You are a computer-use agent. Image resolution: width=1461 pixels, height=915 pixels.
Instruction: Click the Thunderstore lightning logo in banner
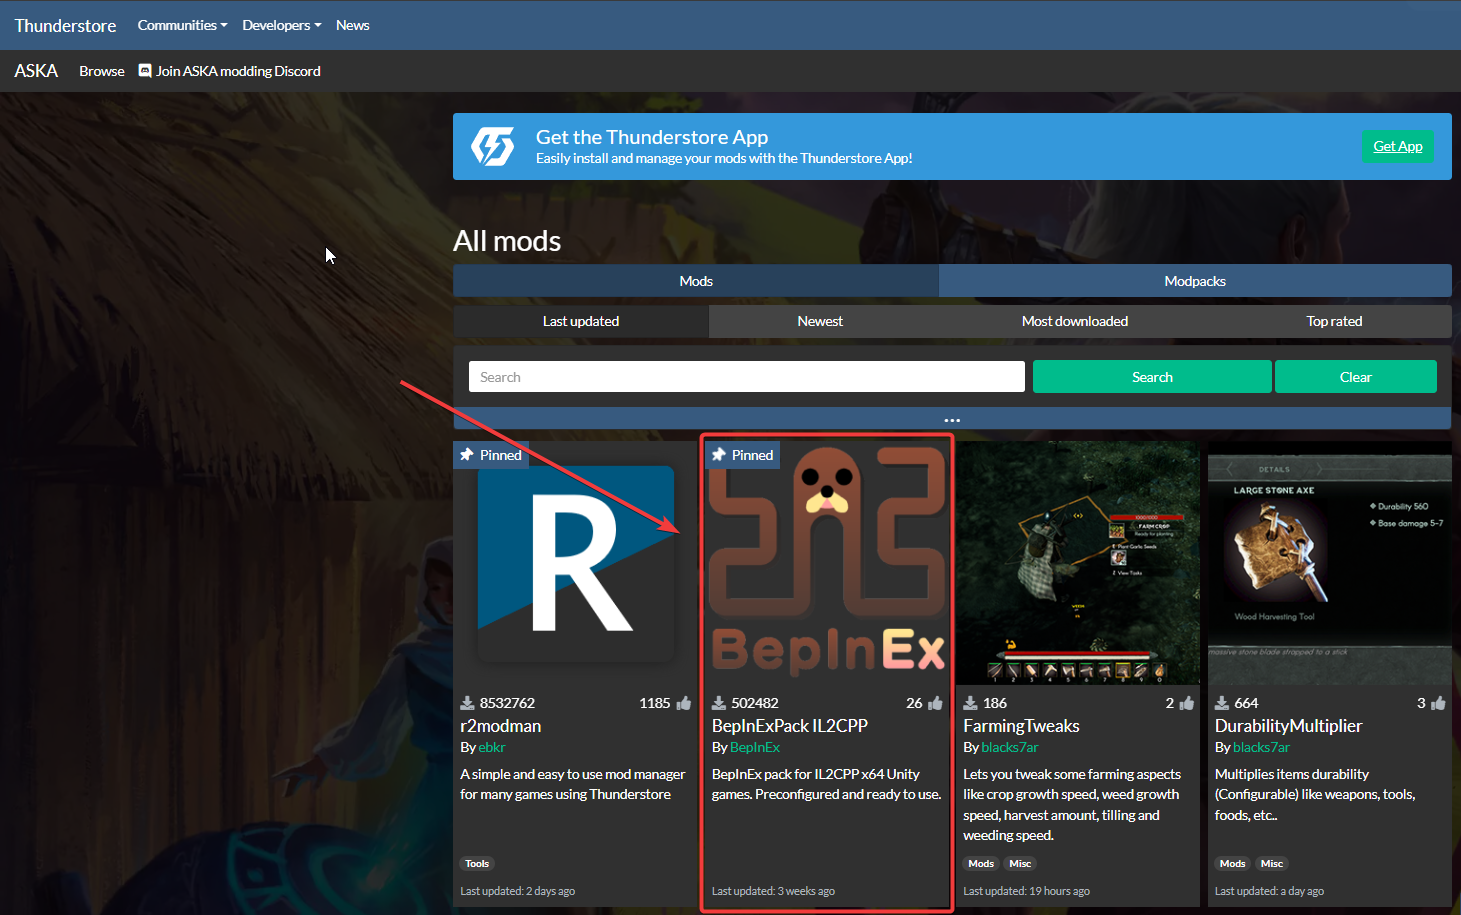(x=493, y=147)
